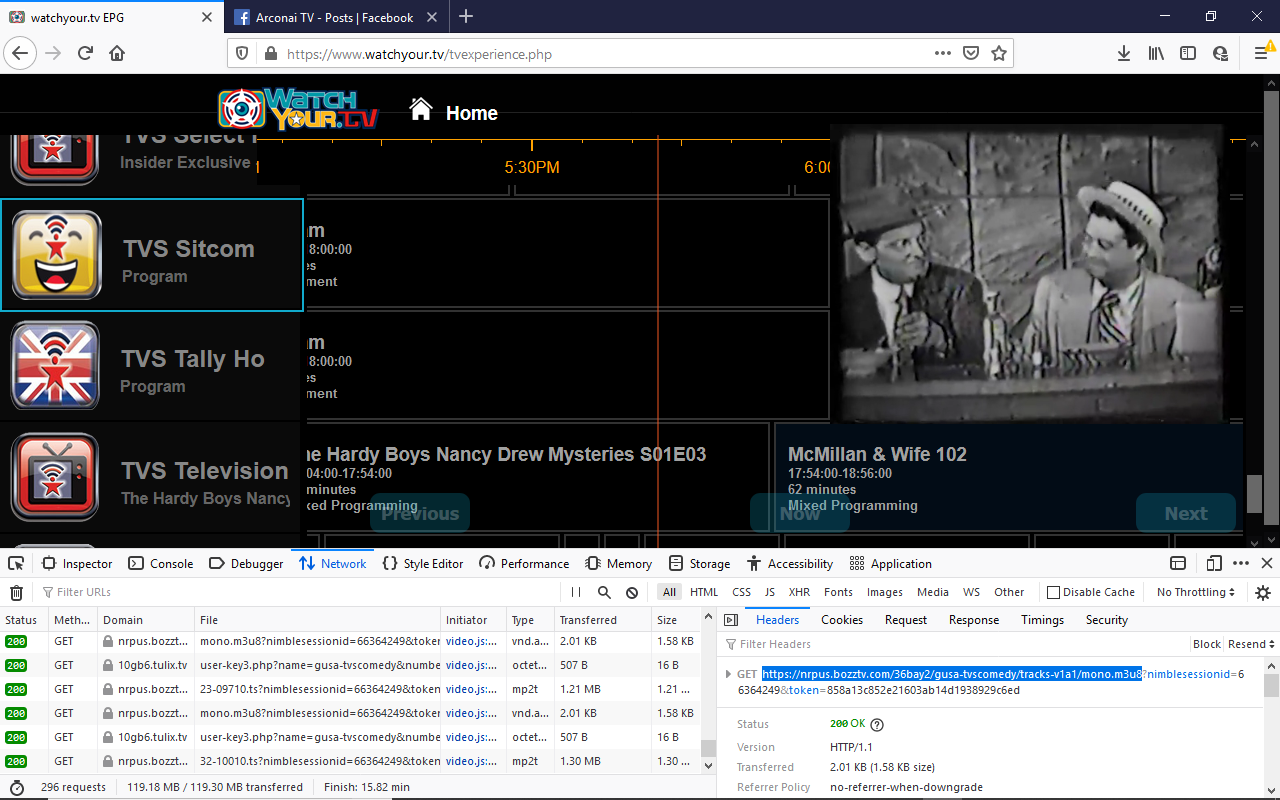Open devtools customize three-dot menu

coord(1241,563)
